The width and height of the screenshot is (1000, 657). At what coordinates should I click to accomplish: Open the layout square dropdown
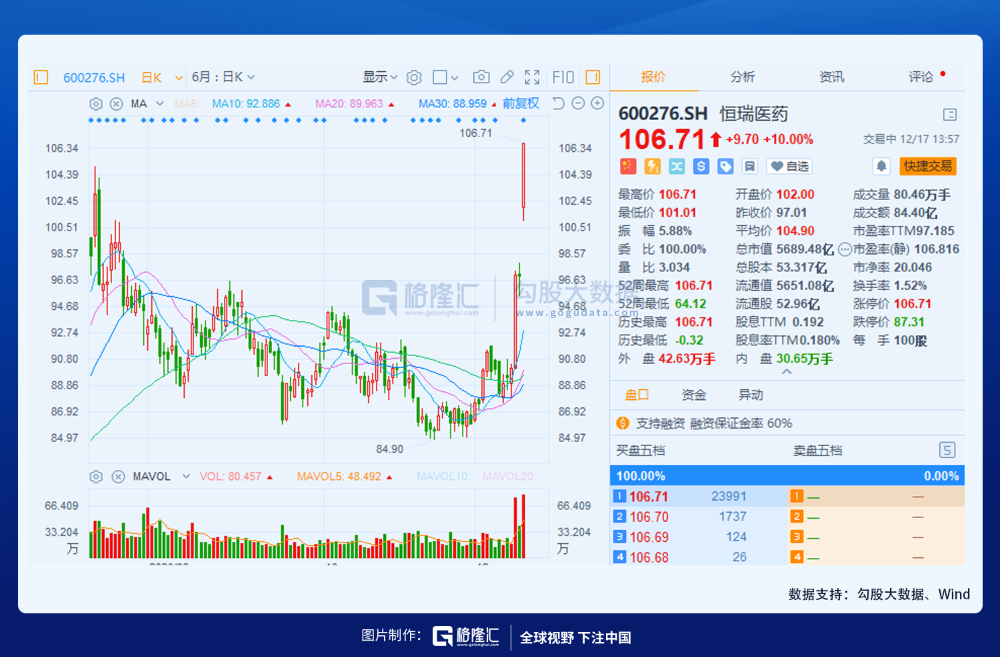click(445, 77)
